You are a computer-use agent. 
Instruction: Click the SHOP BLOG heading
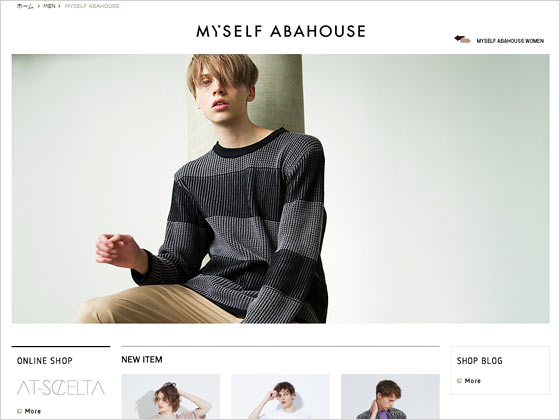(x=480, y=361)
